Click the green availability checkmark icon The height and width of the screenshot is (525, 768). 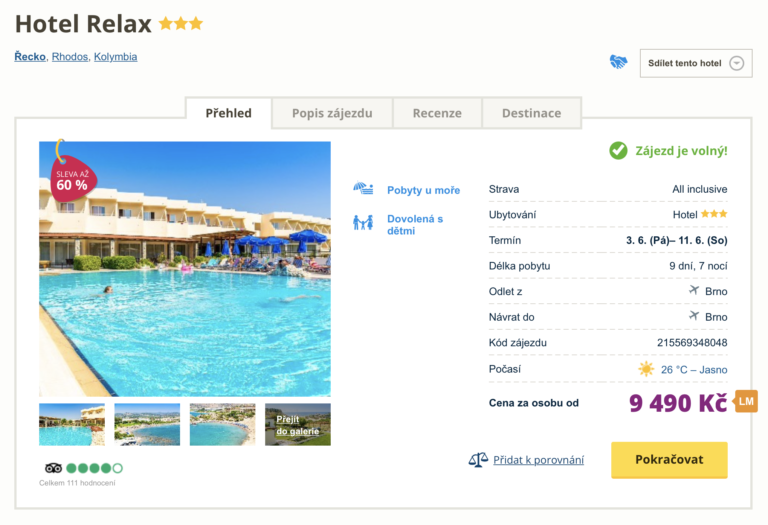619,151
